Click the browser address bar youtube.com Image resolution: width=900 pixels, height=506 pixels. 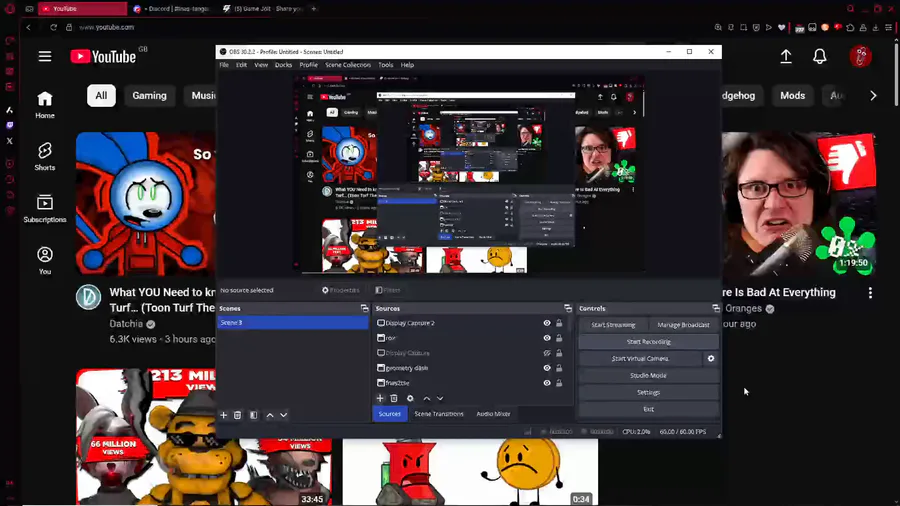[x=107, y=27]
